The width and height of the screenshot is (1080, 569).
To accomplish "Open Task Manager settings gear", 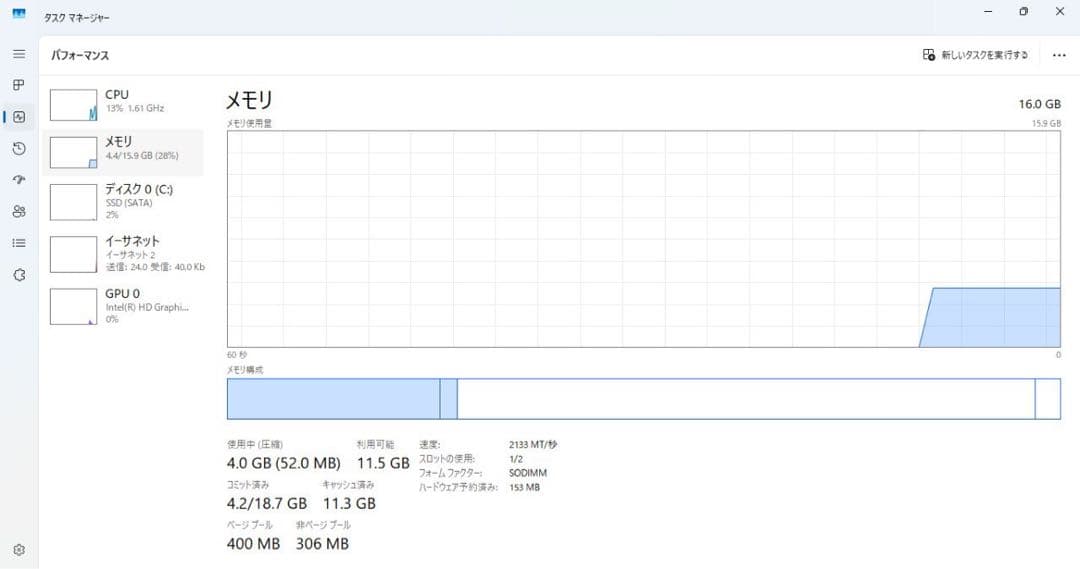I will pos(19,550).
